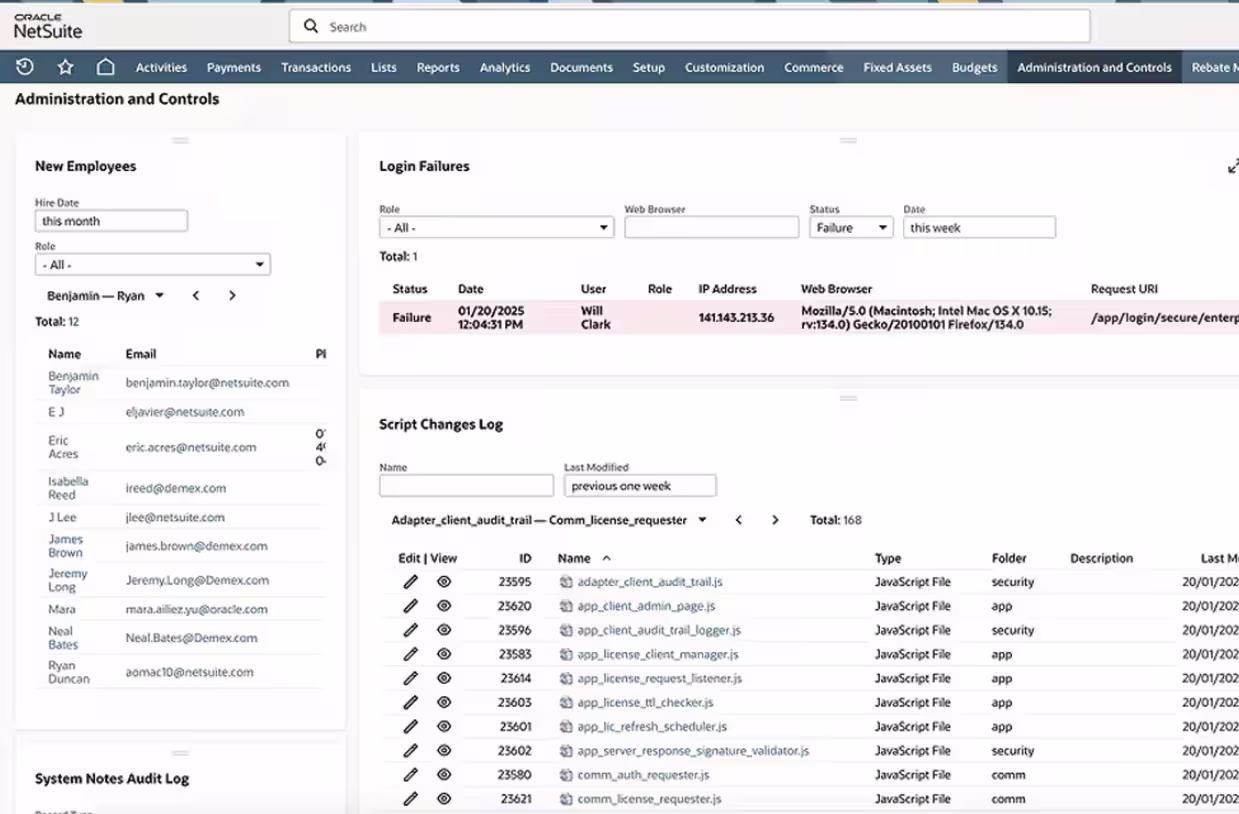The width and height of the screenshot is (1239, 814).
Task: View comm_license_requester.js using the eye icon
Action: tap(444, 799)
